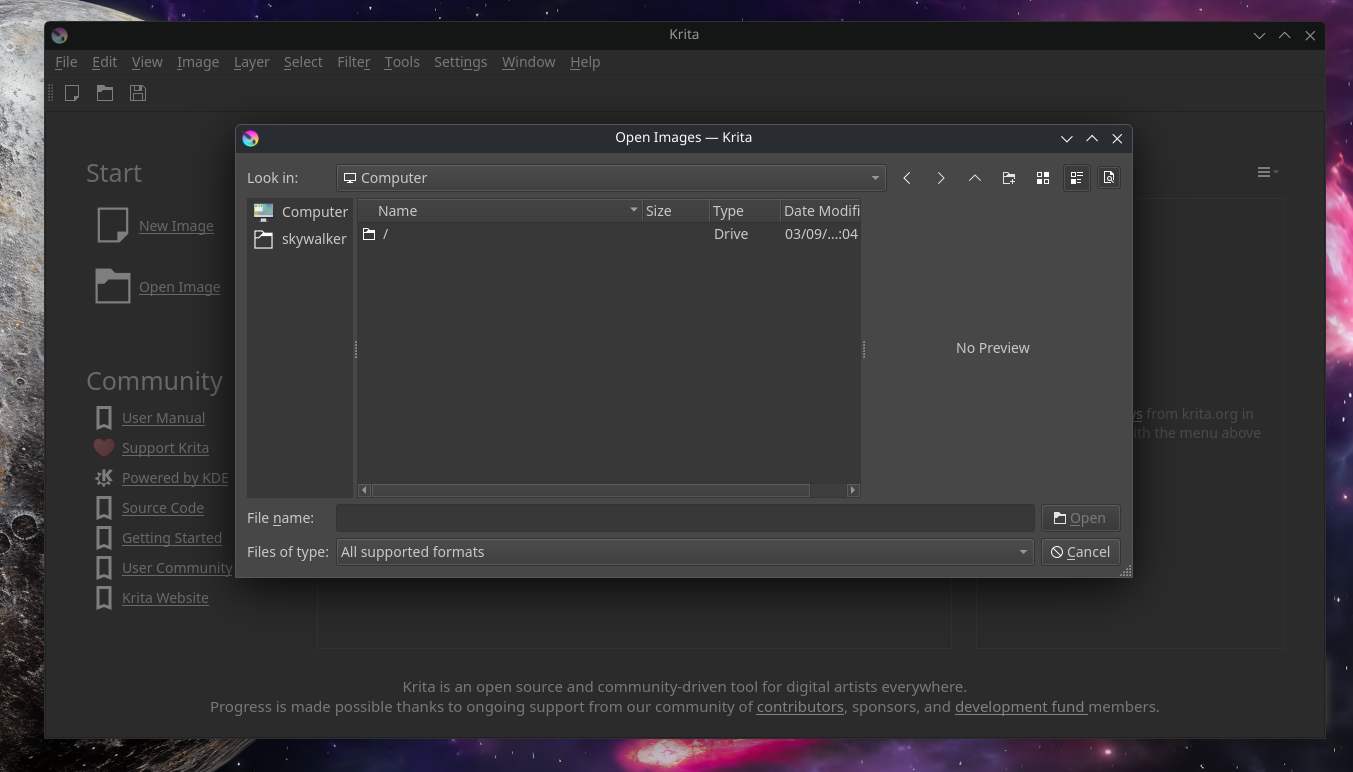Click the new document toolbar icon
This screenshot has width=1353, height=772.
[72, 93]
